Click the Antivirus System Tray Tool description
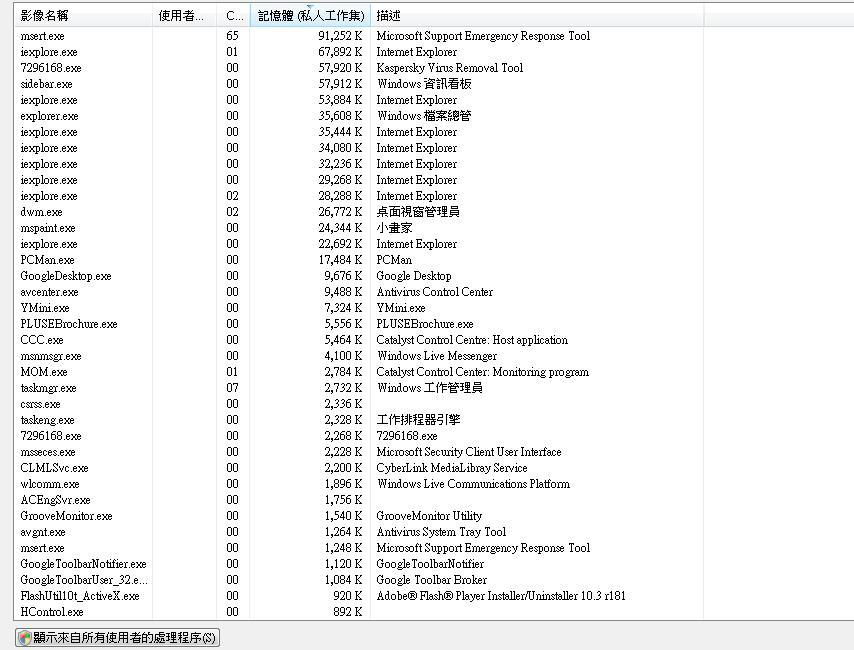Screen dimensions: 854x650 441,532
